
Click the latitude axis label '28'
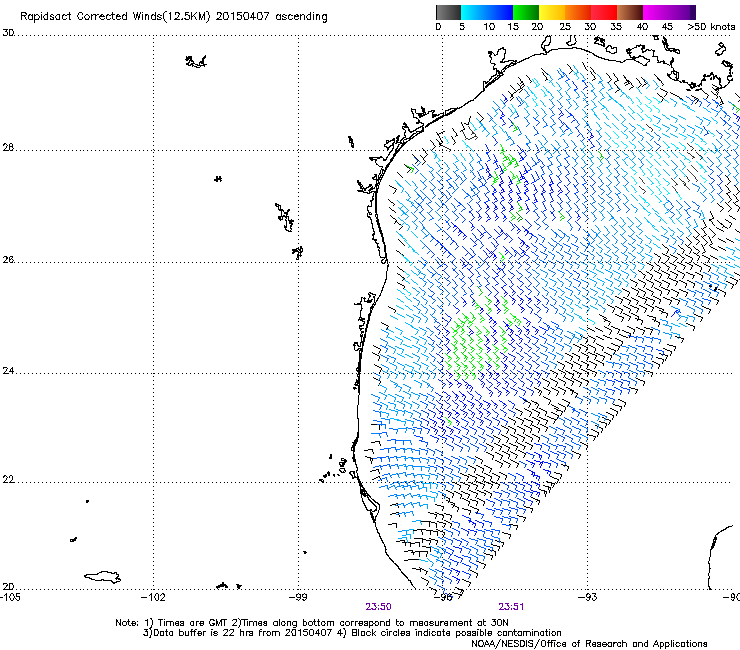coord(8,148)
